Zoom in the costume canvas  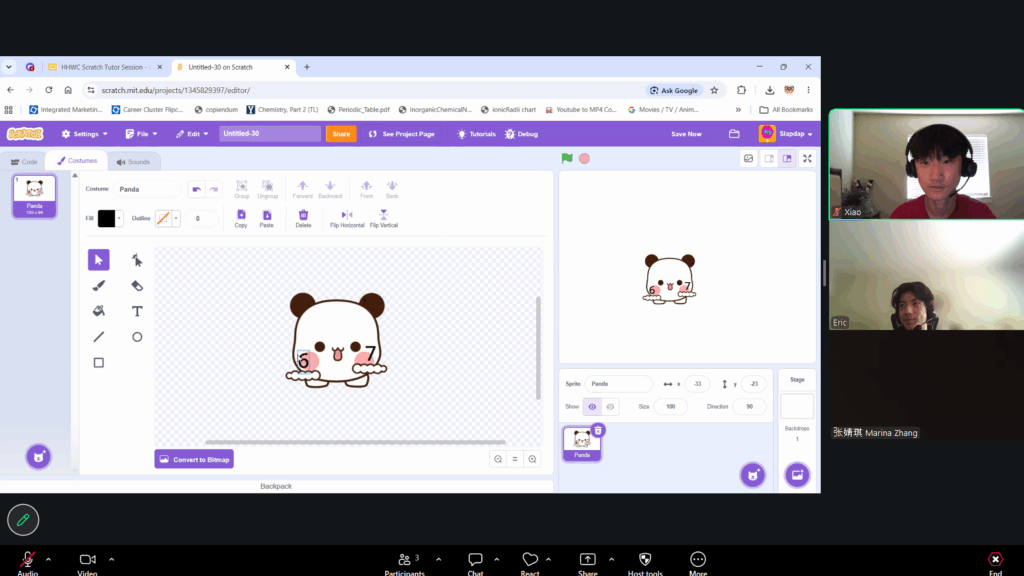[532, 459]
